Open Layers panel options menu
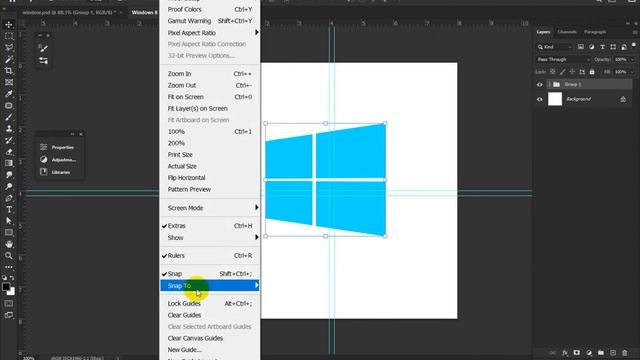 635,32
